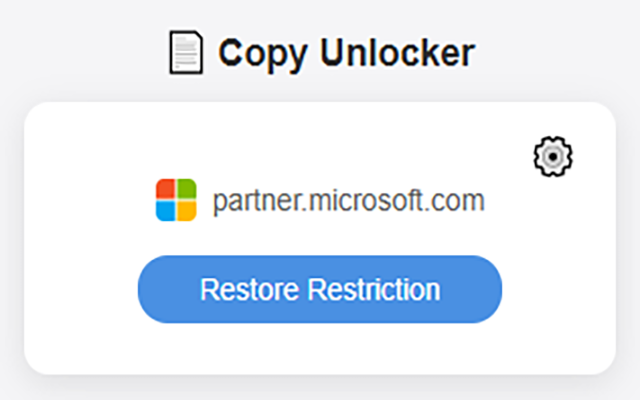Click the page icon in the header
This screenshot has height=400, width=640.
coord(185,53)
